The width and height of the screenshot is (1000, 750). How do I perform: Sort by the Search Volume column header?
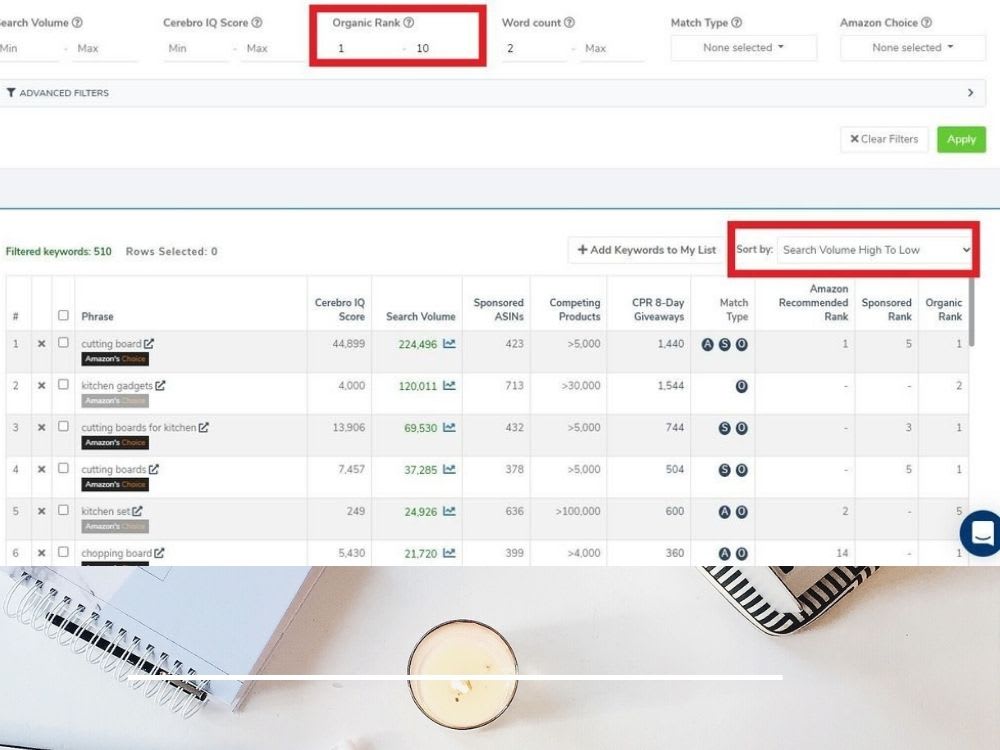(420, 316)
